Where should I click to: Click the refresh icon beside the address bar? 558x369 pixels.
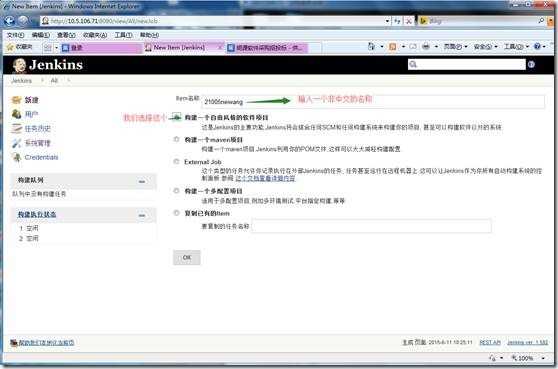click(397, 21)
